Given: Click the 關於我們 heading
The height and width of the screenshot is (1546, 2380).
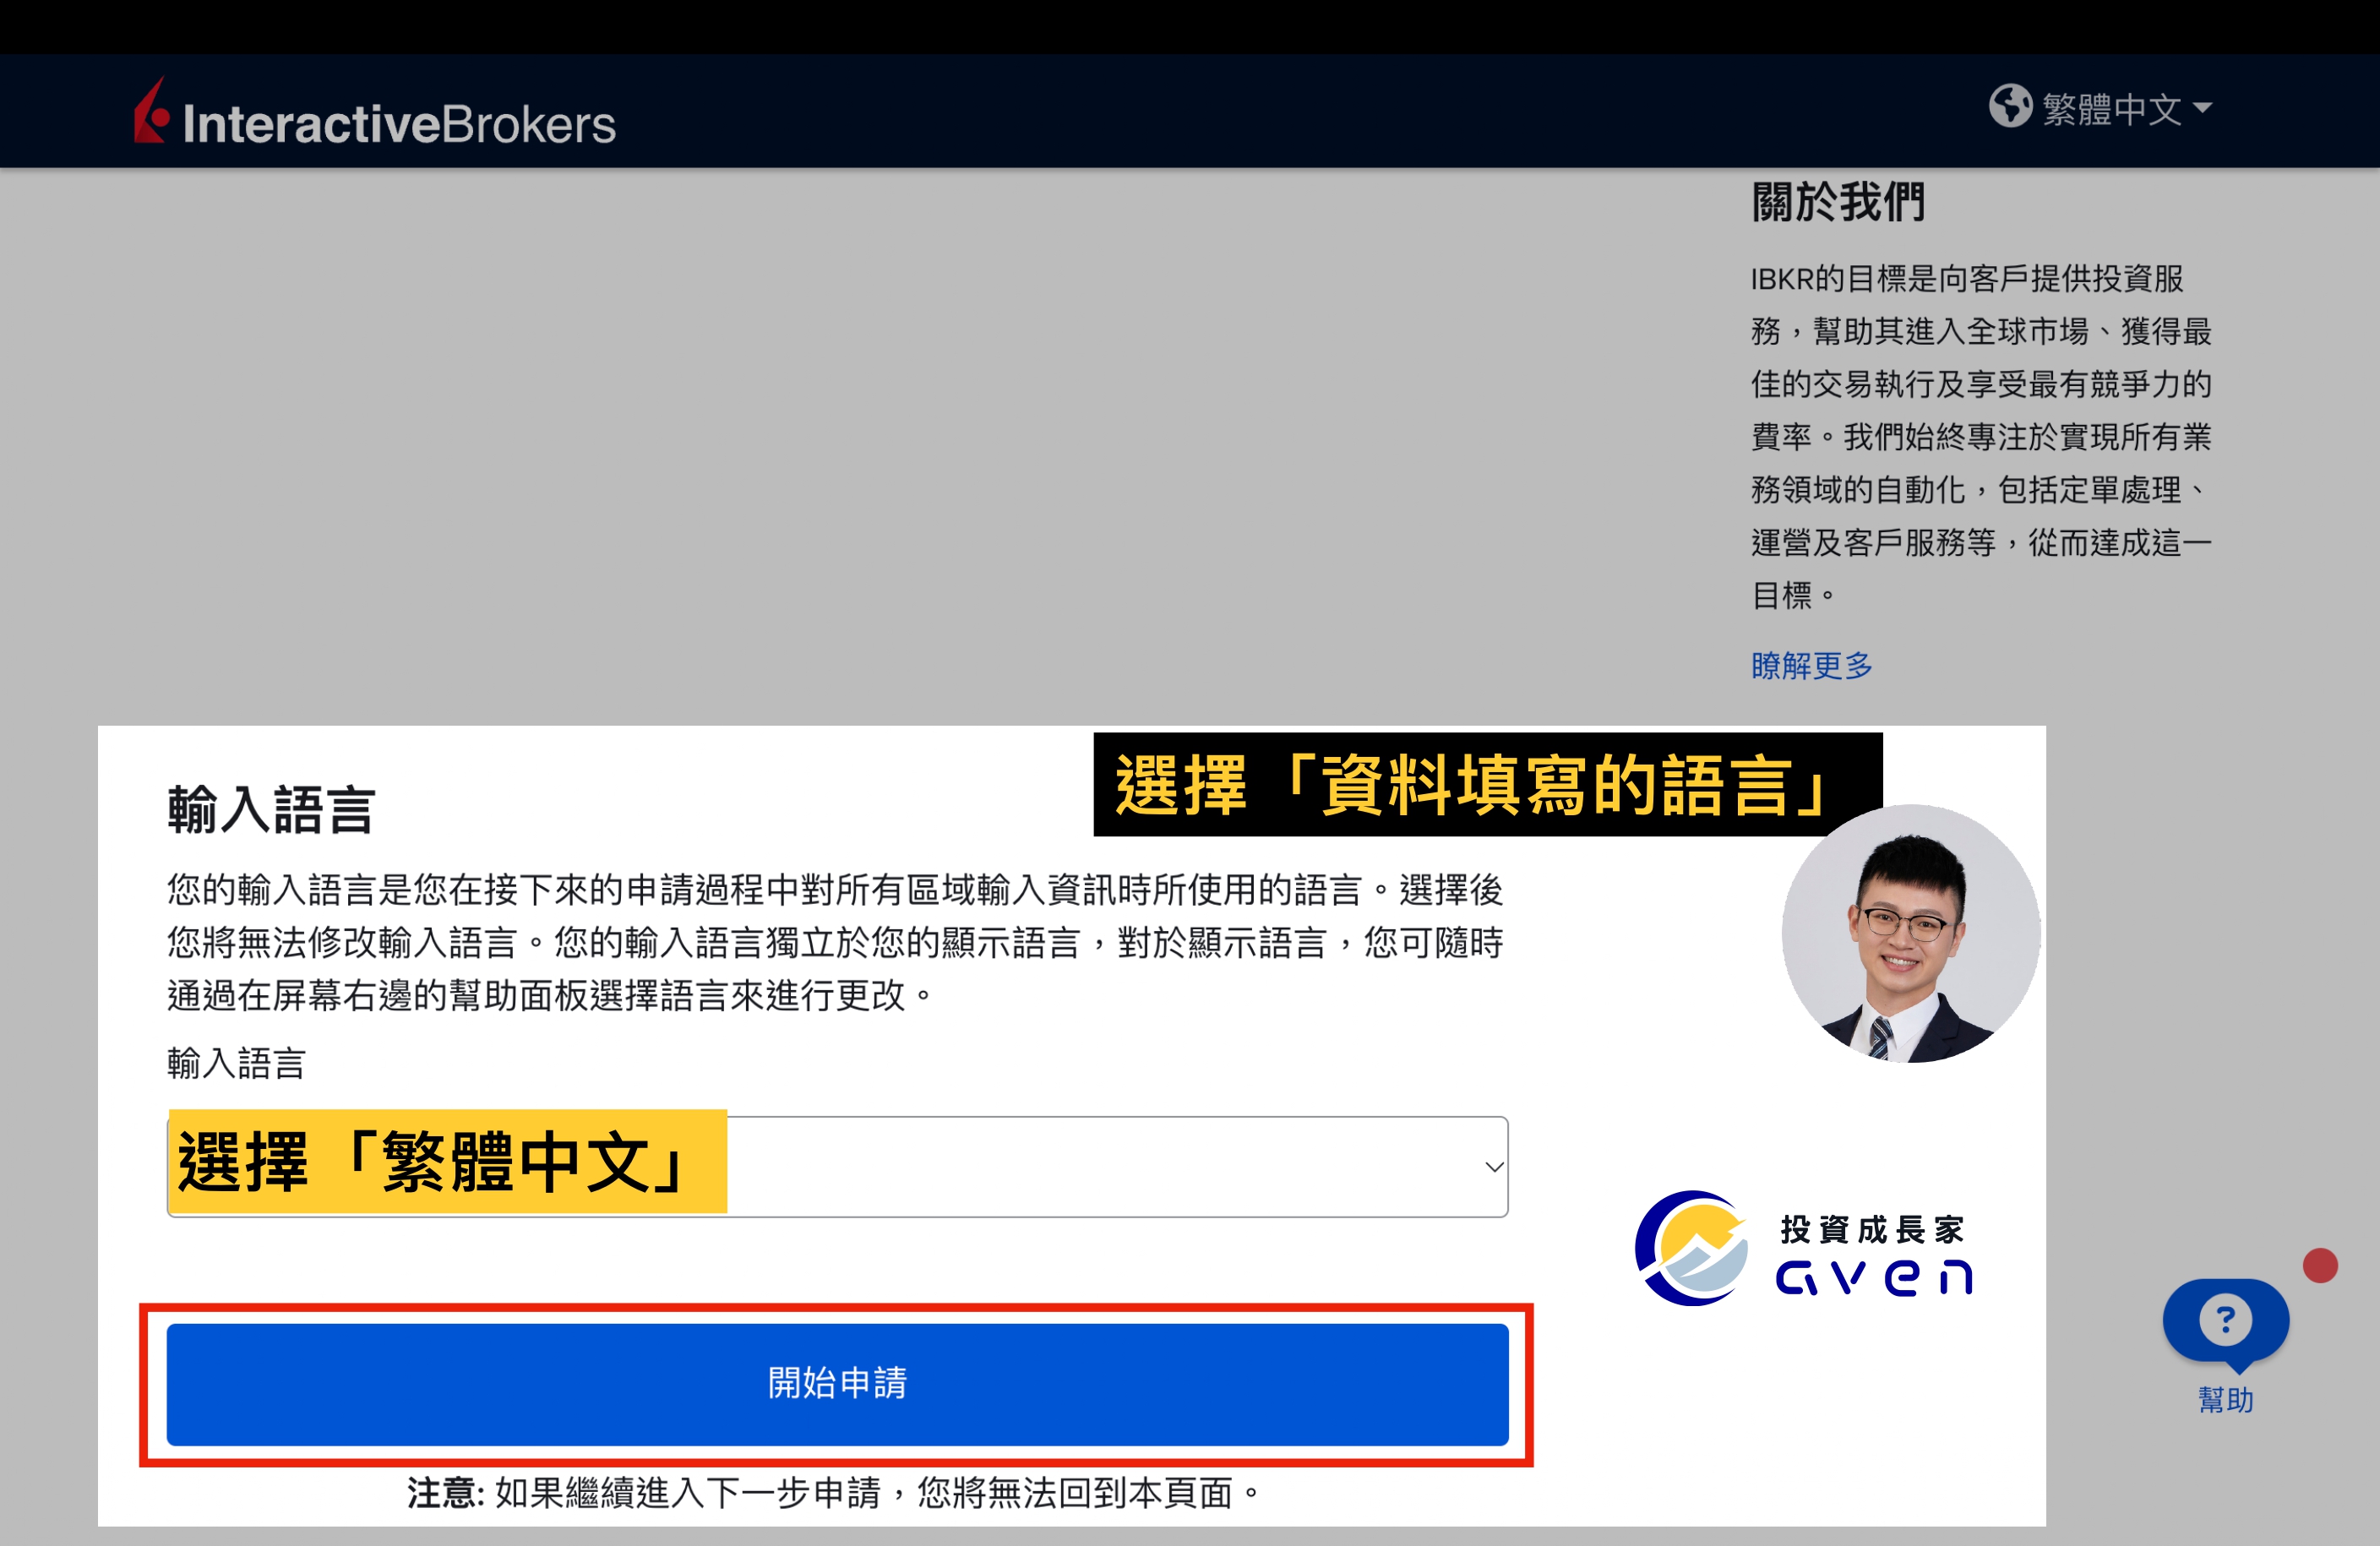Looking at the screenshot, I should pos(1838,202).
